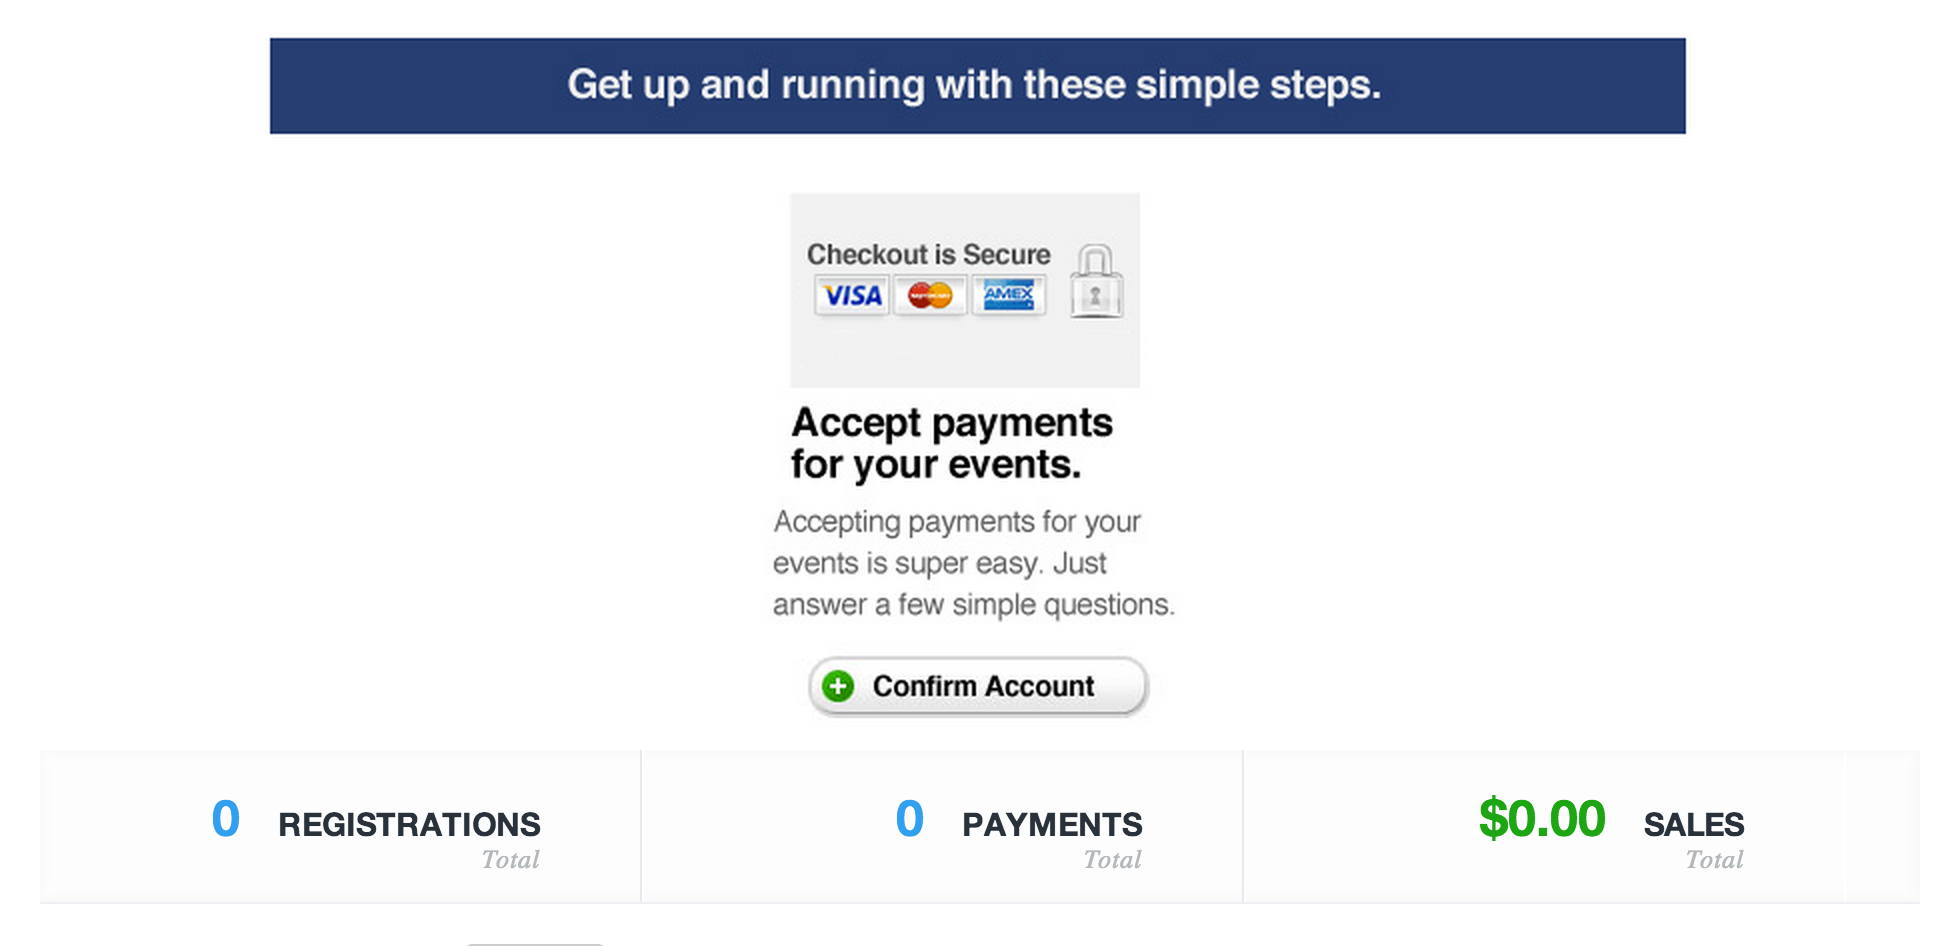Click the green $0.00 sales amount
Screen dimensions: 1960x946
click(1542, 819)
